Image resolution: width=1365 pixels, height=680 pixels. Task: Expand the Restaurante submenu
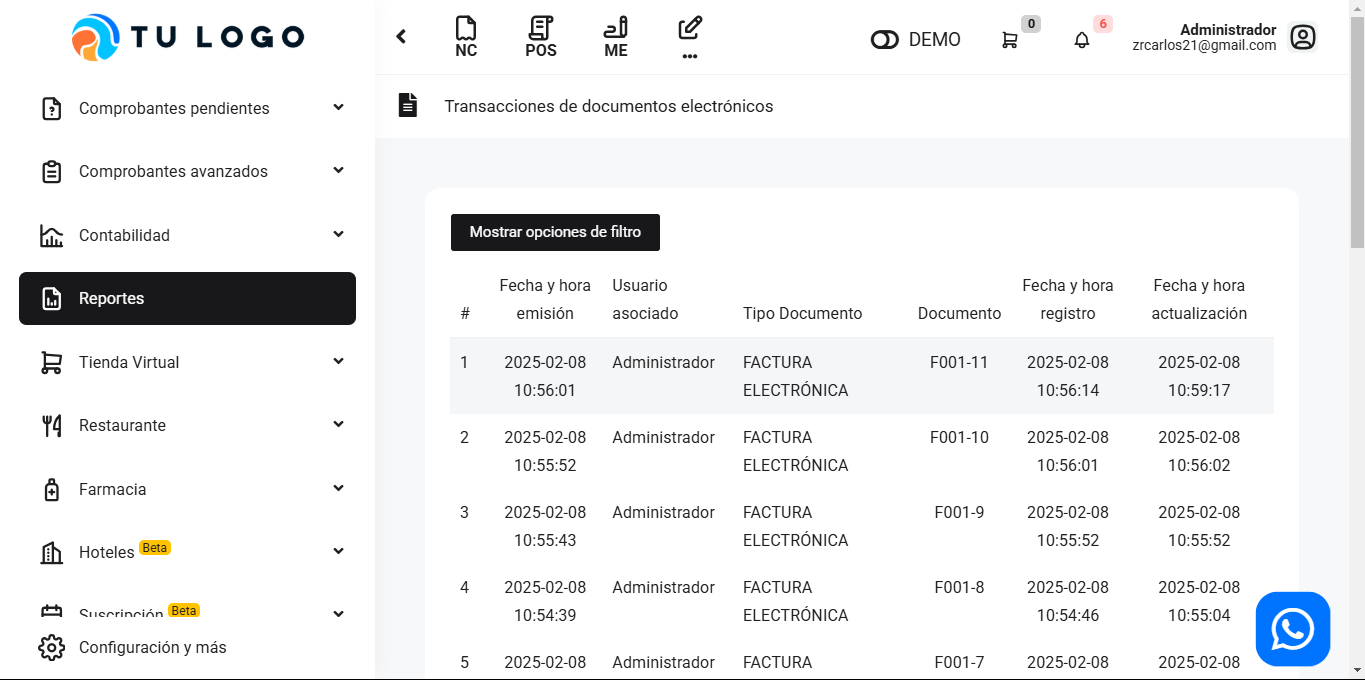tap(338, 425)
